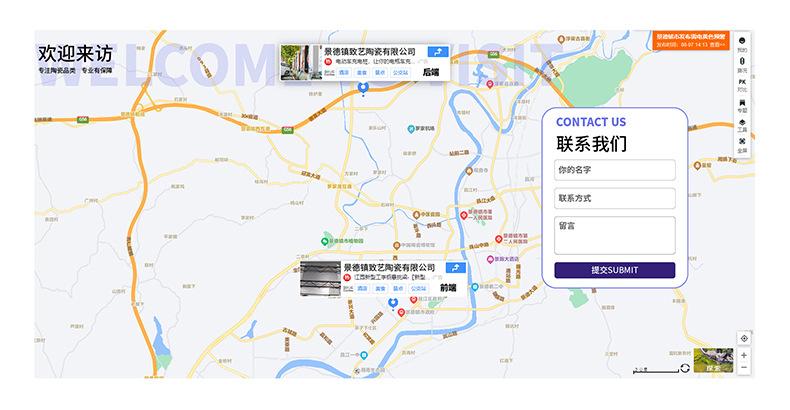Click the 联系方式 contact input field
Viewport: 790px width, 410px height.
pos(615,198)
